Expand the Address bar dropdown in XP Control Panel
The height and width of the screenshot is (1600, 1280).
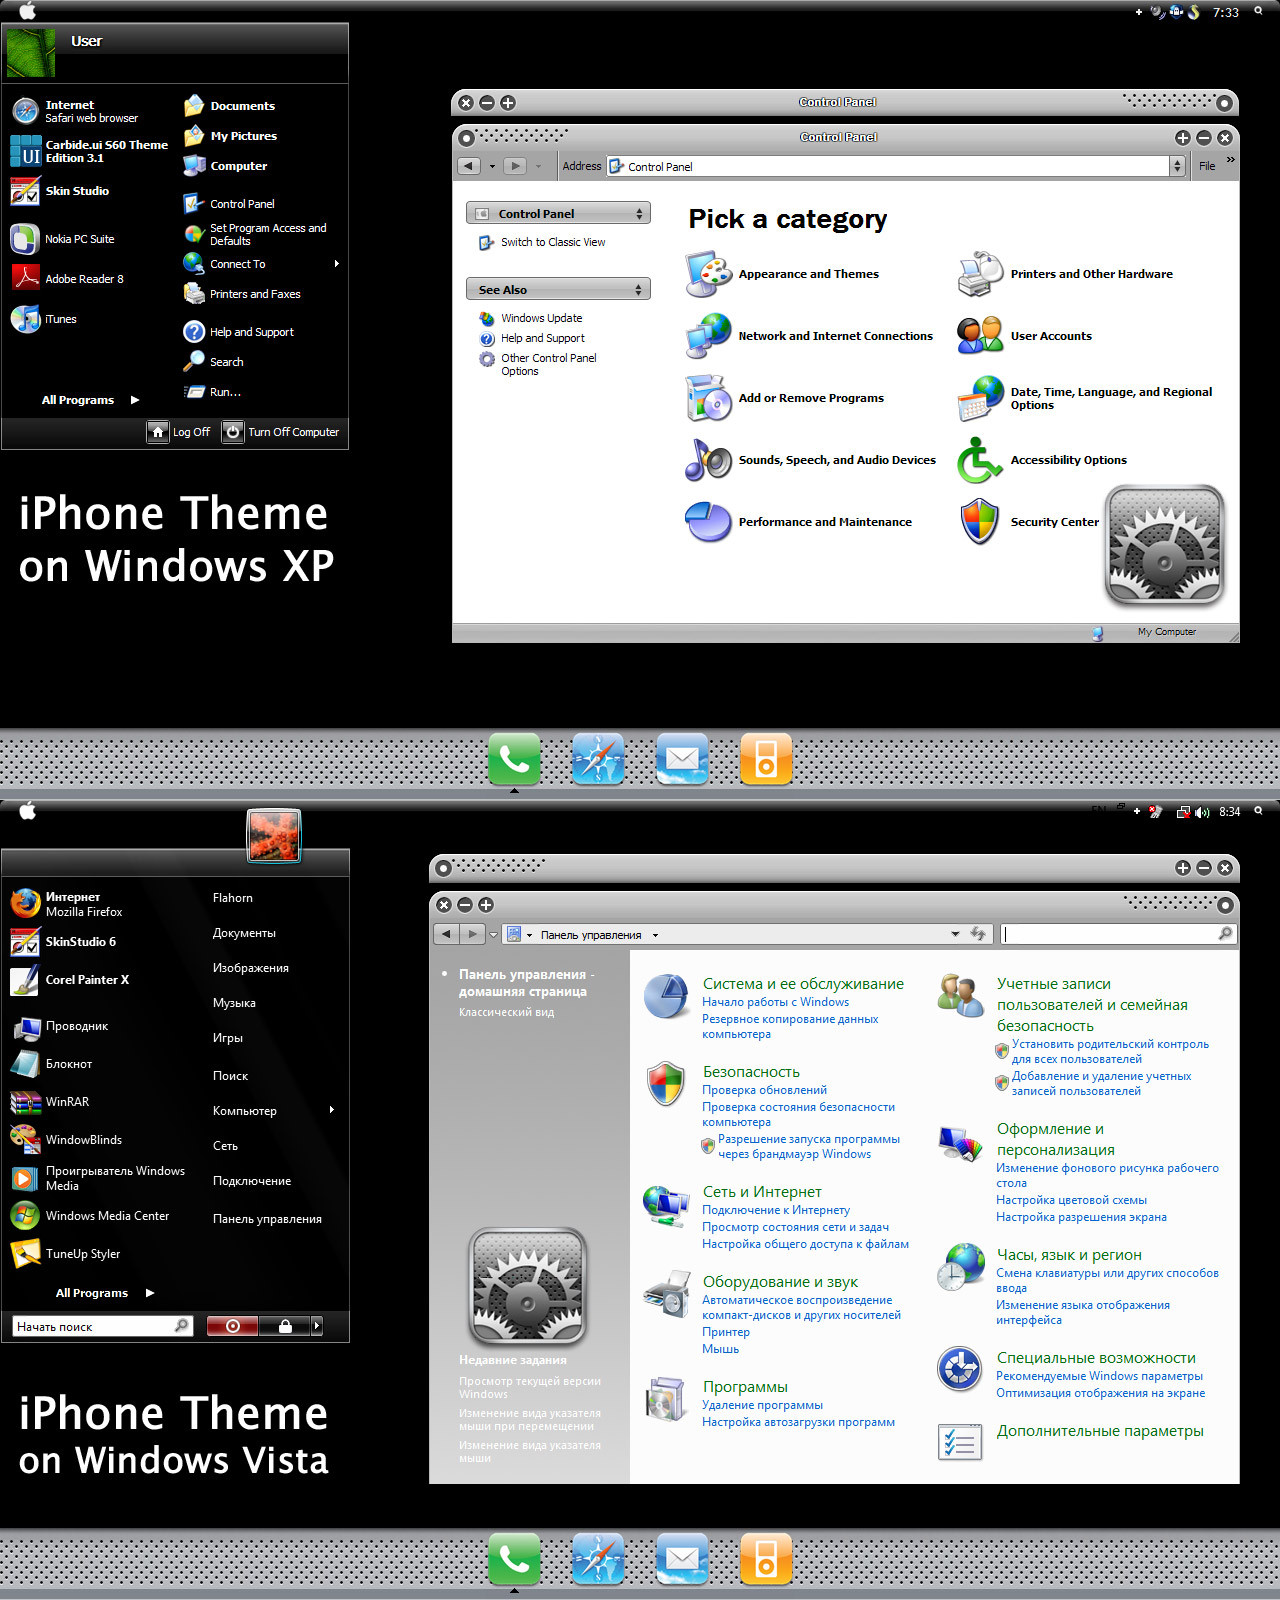[1177, 166]
